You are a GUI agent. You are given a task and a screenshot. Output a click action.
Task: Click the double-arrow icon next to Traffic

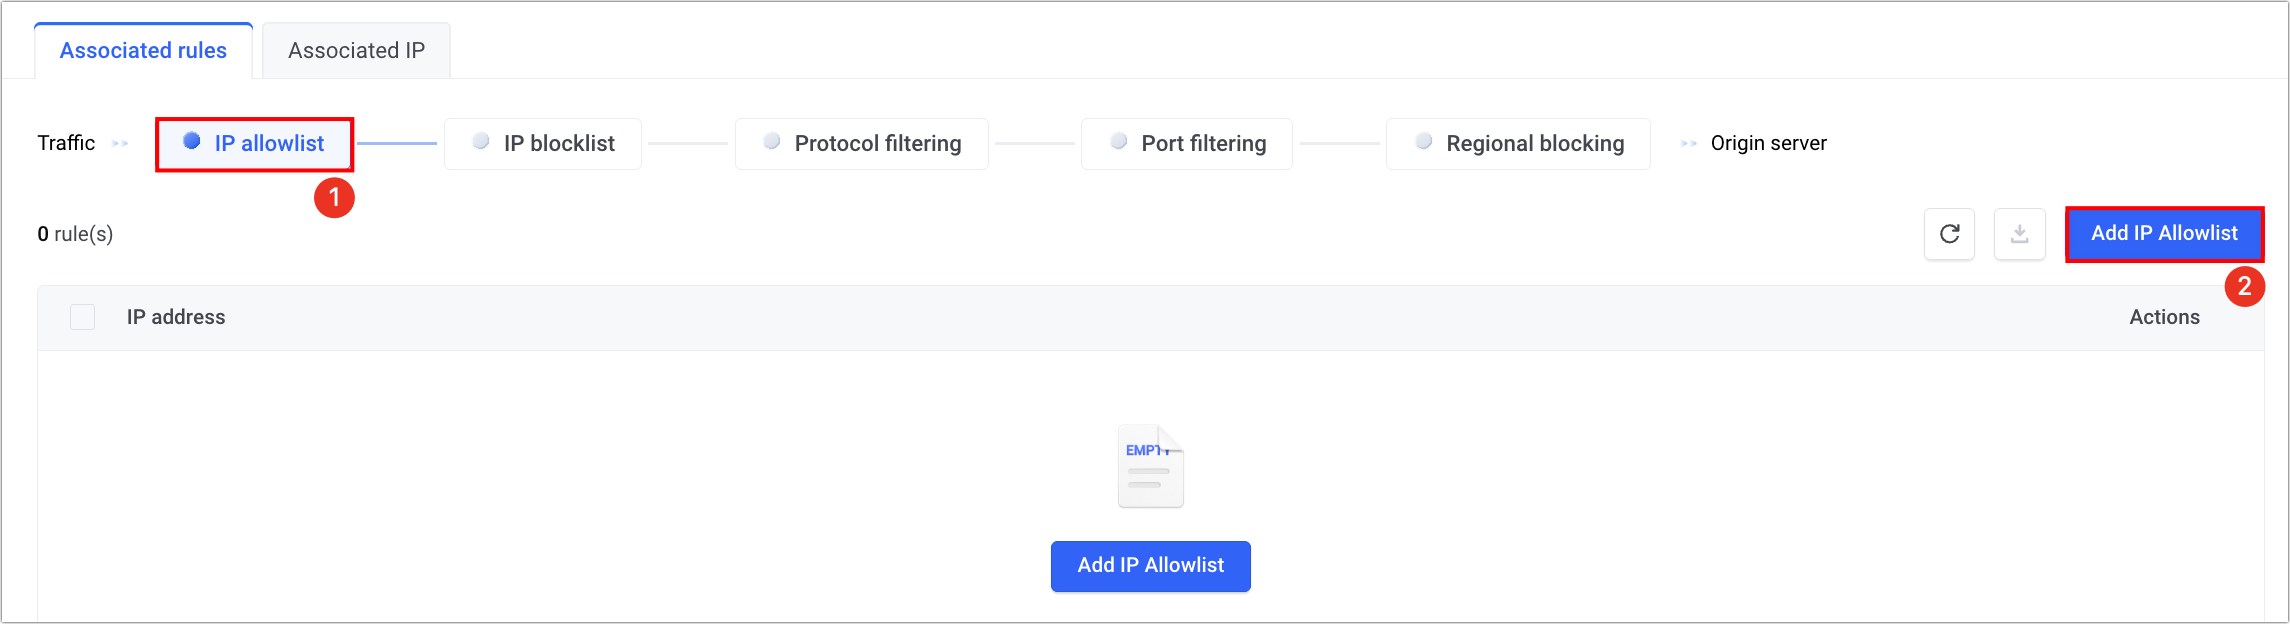coord(120,144)
